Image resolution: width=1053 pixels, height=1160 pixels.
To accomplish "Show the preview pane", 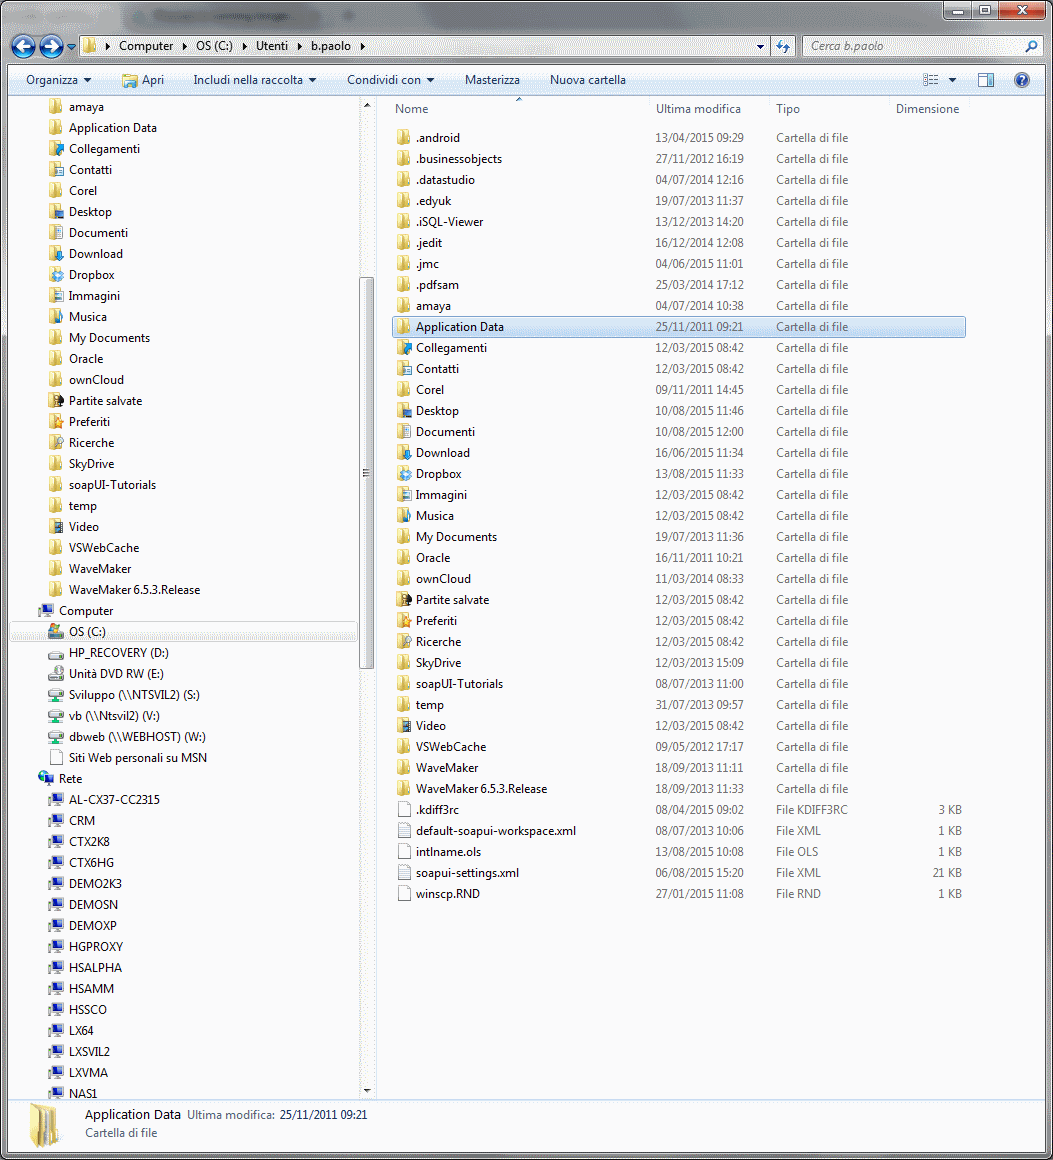I will pyautogui.click(x=986, y=80).
